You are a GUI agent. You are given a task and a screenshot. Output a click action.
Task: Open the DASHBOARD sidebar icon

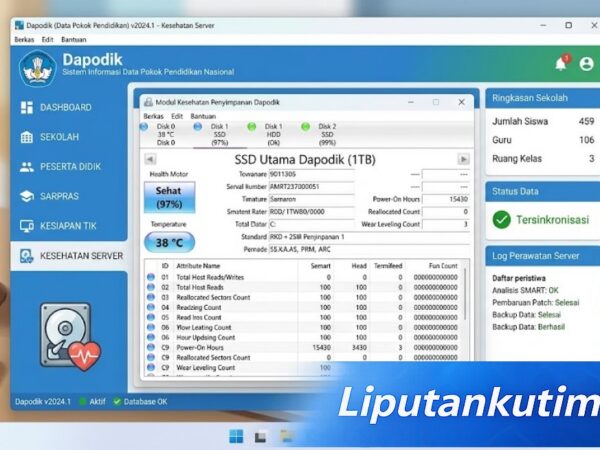click(x=26, y=108)
